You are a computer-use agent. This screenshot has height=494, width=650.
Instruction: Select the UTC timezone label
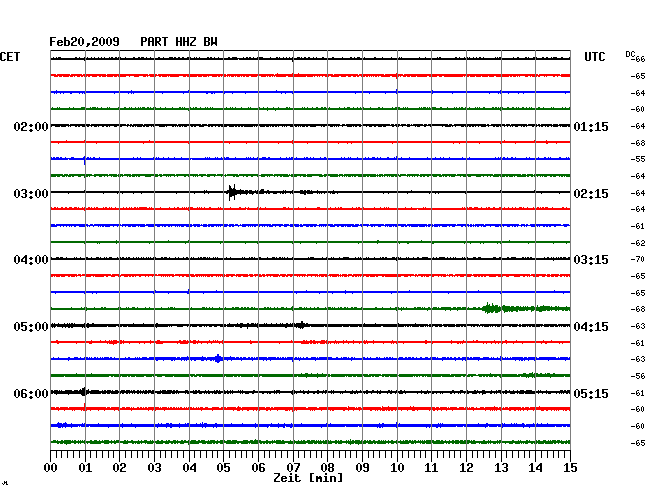click(x=594, y=57)
